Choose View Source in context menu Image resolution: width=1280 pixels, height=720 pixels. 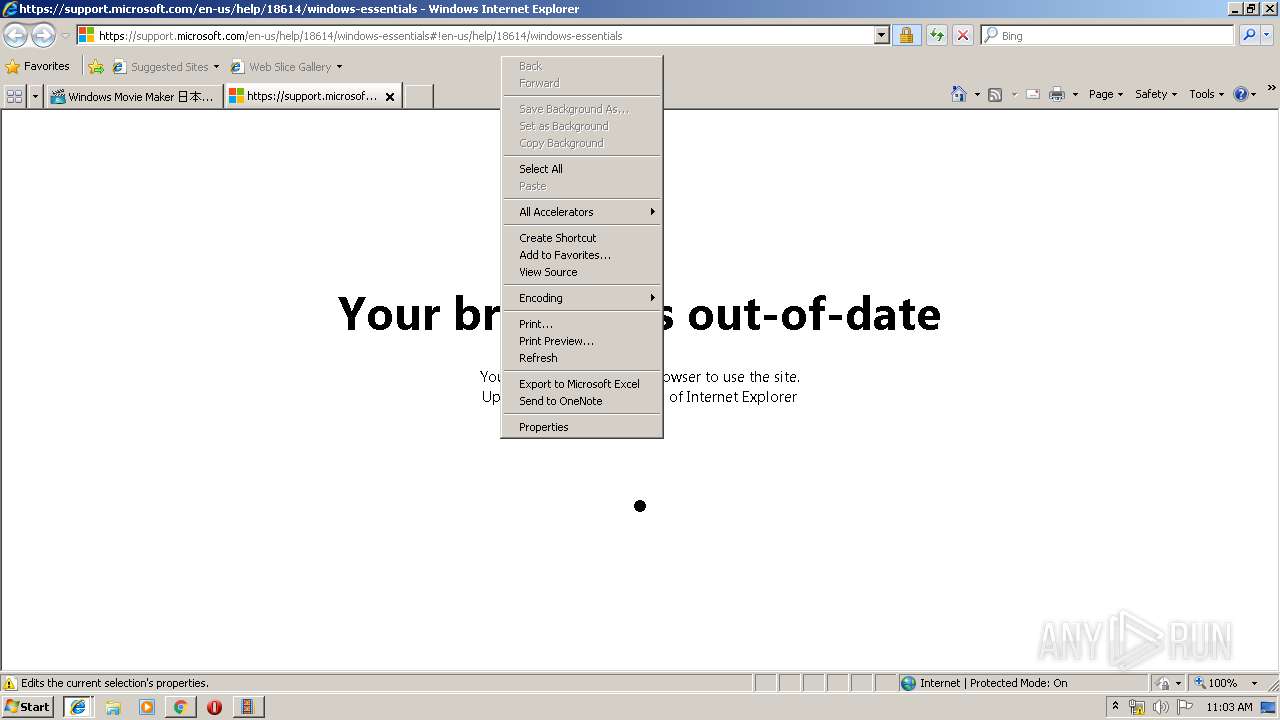[x=582, y=272]
